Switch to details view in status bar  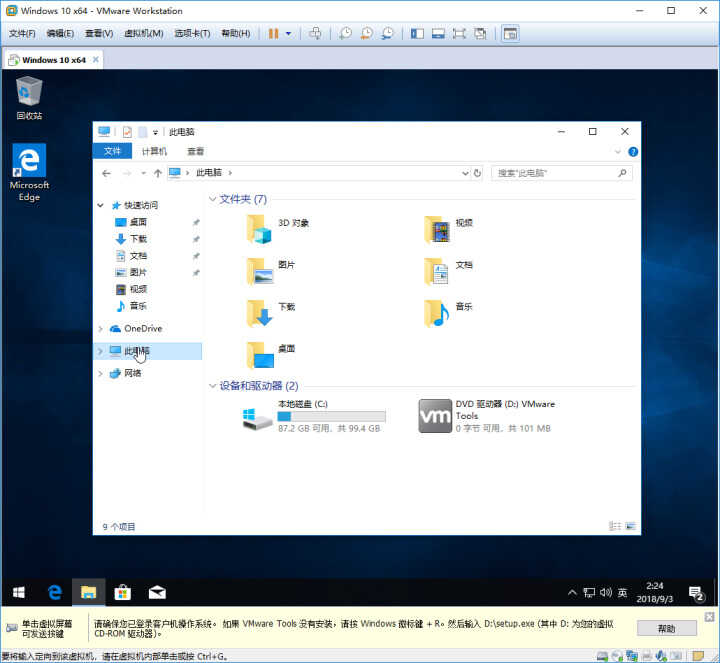(x=614, y=526)
